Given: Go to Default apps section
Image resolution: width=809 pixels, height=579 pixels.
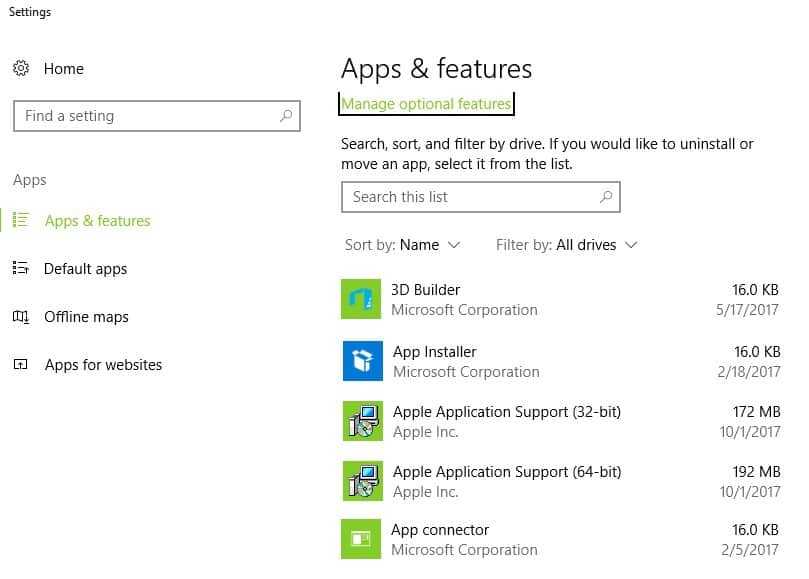Looking at the screenshot, I should pos(86,269).
